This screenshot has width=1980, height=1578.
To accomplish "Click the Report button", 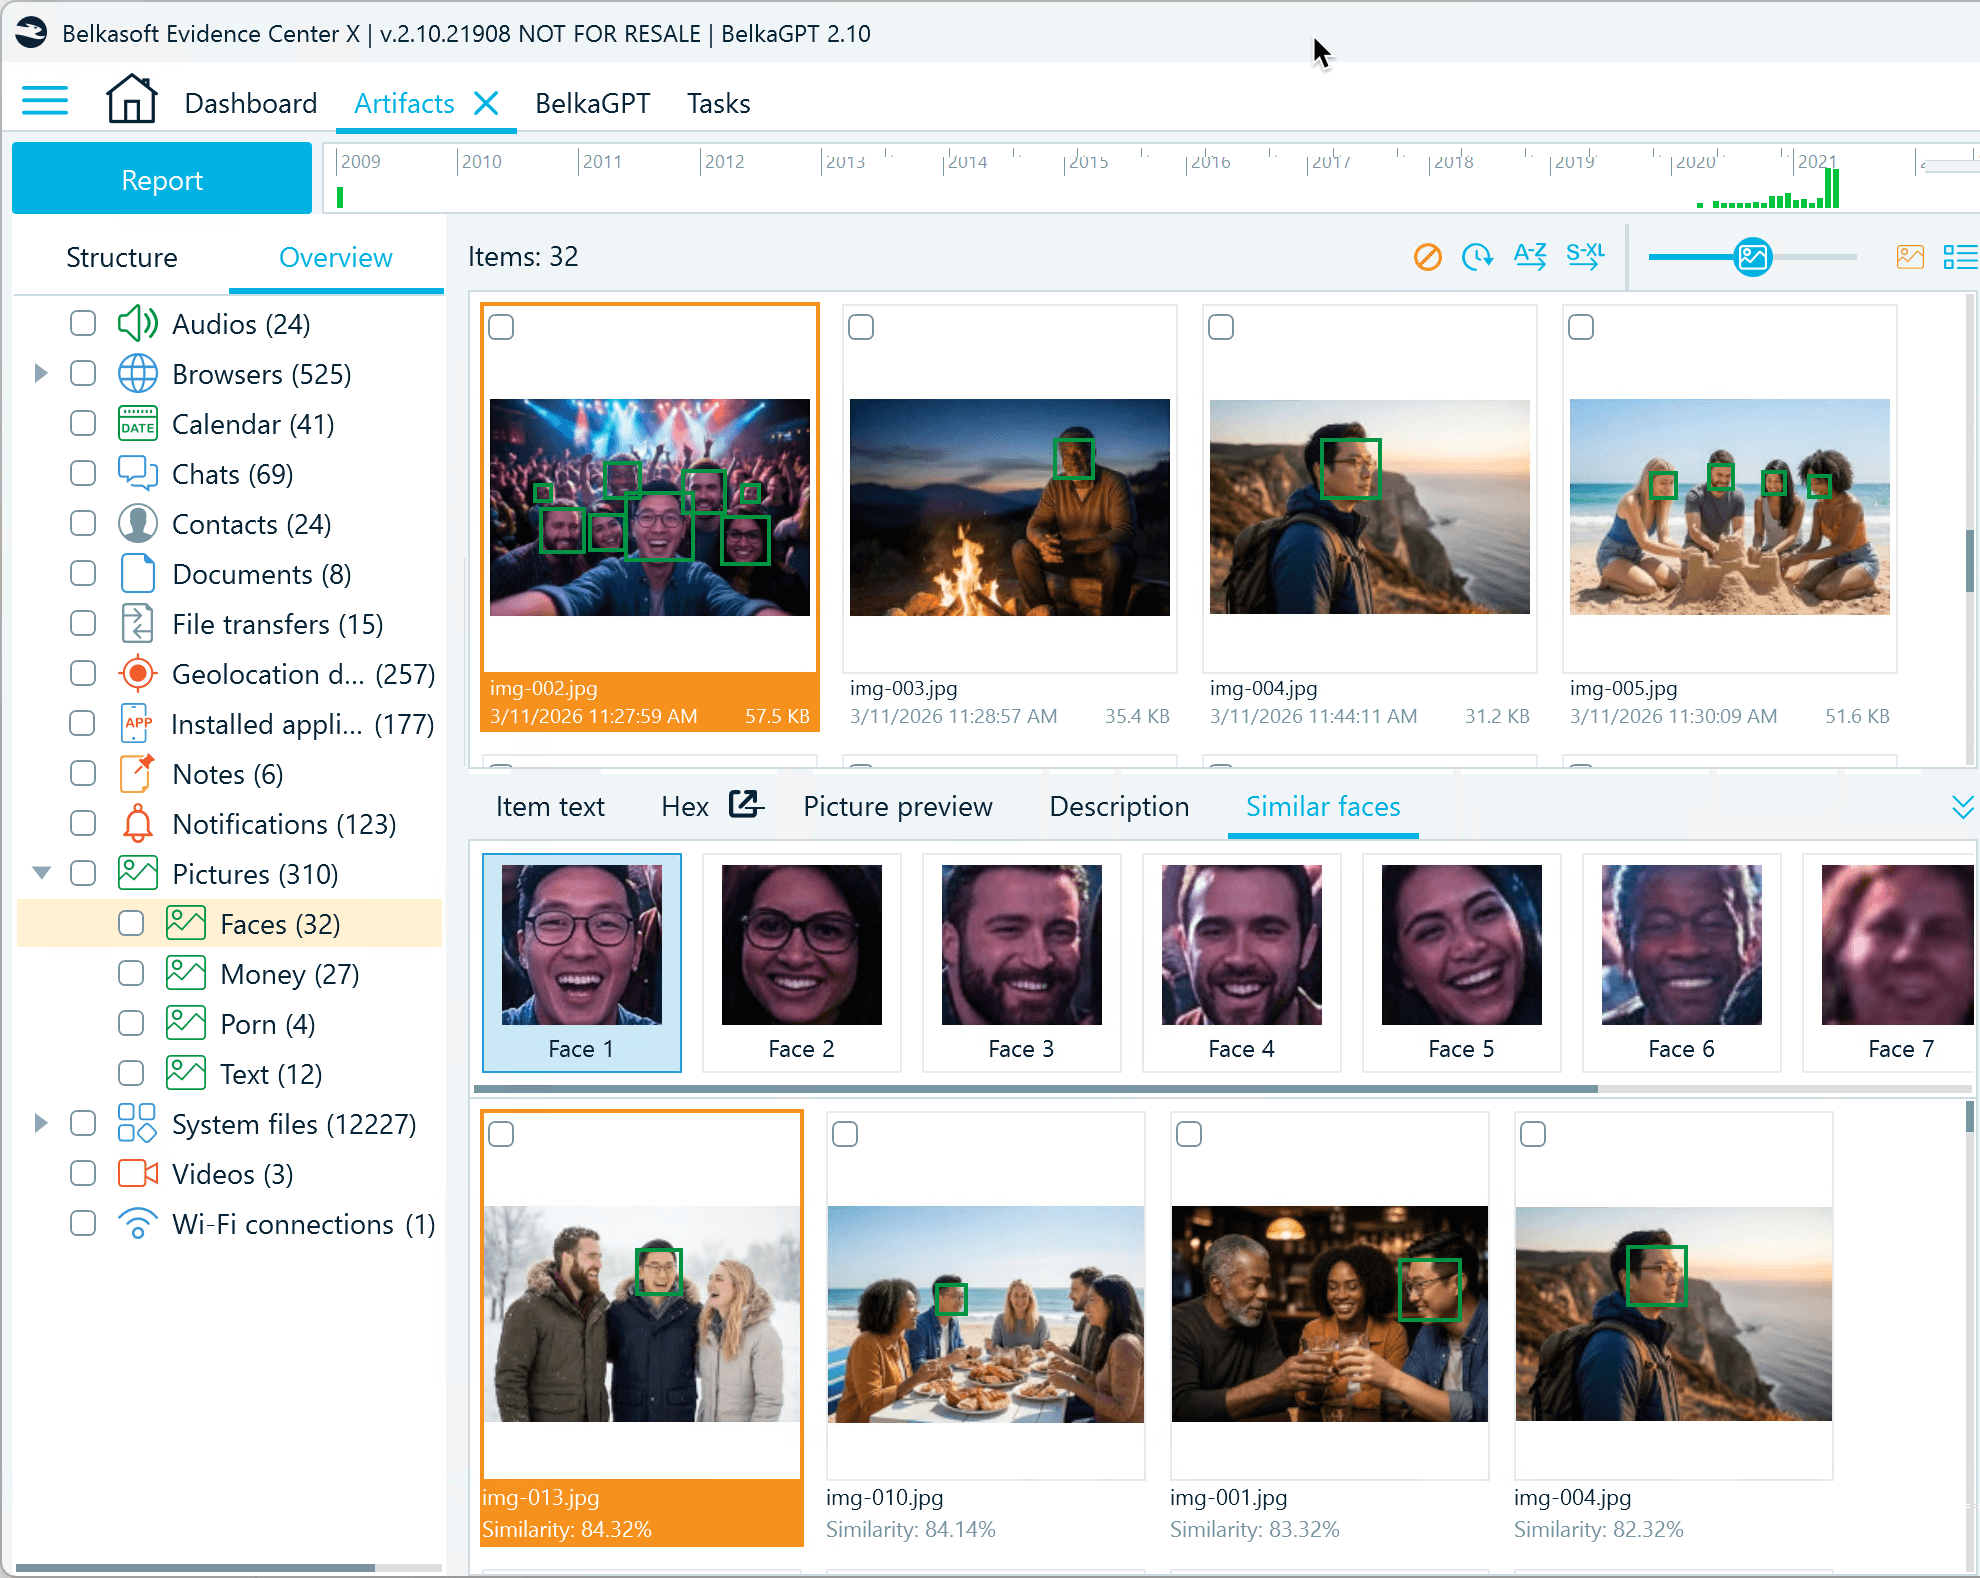I will click(x=161, y=179).
